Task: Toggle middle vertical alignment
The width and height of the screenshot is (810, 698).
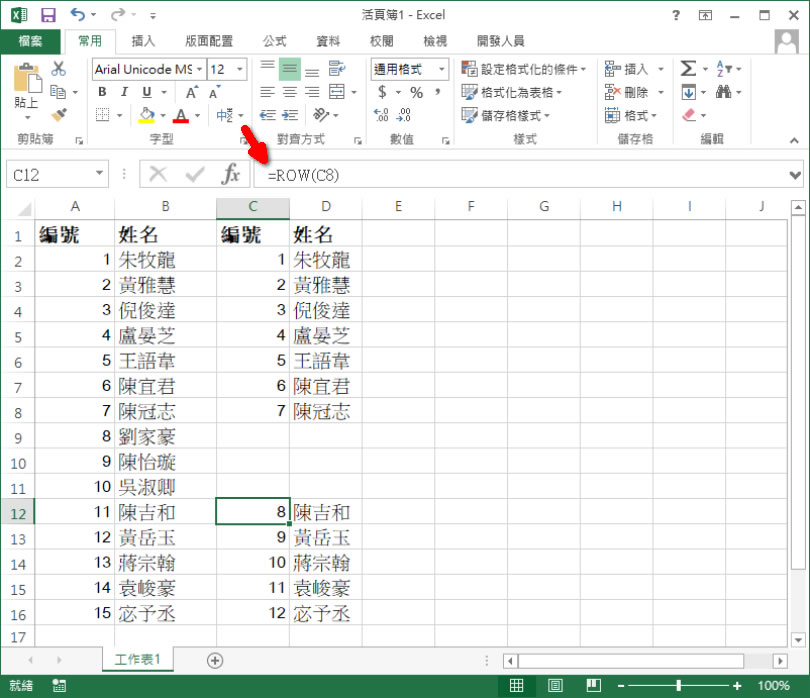Action: point(290,69)
